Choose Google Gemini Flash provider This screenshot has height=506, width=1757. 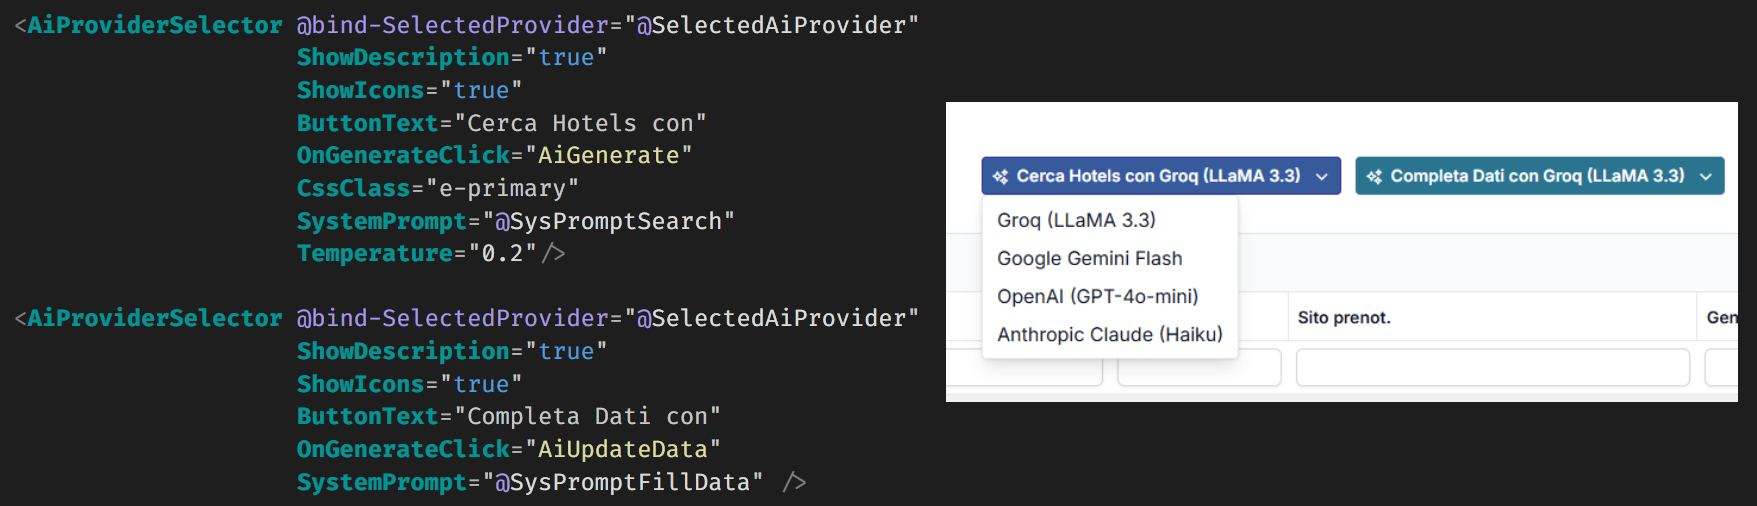[1089, 258]
